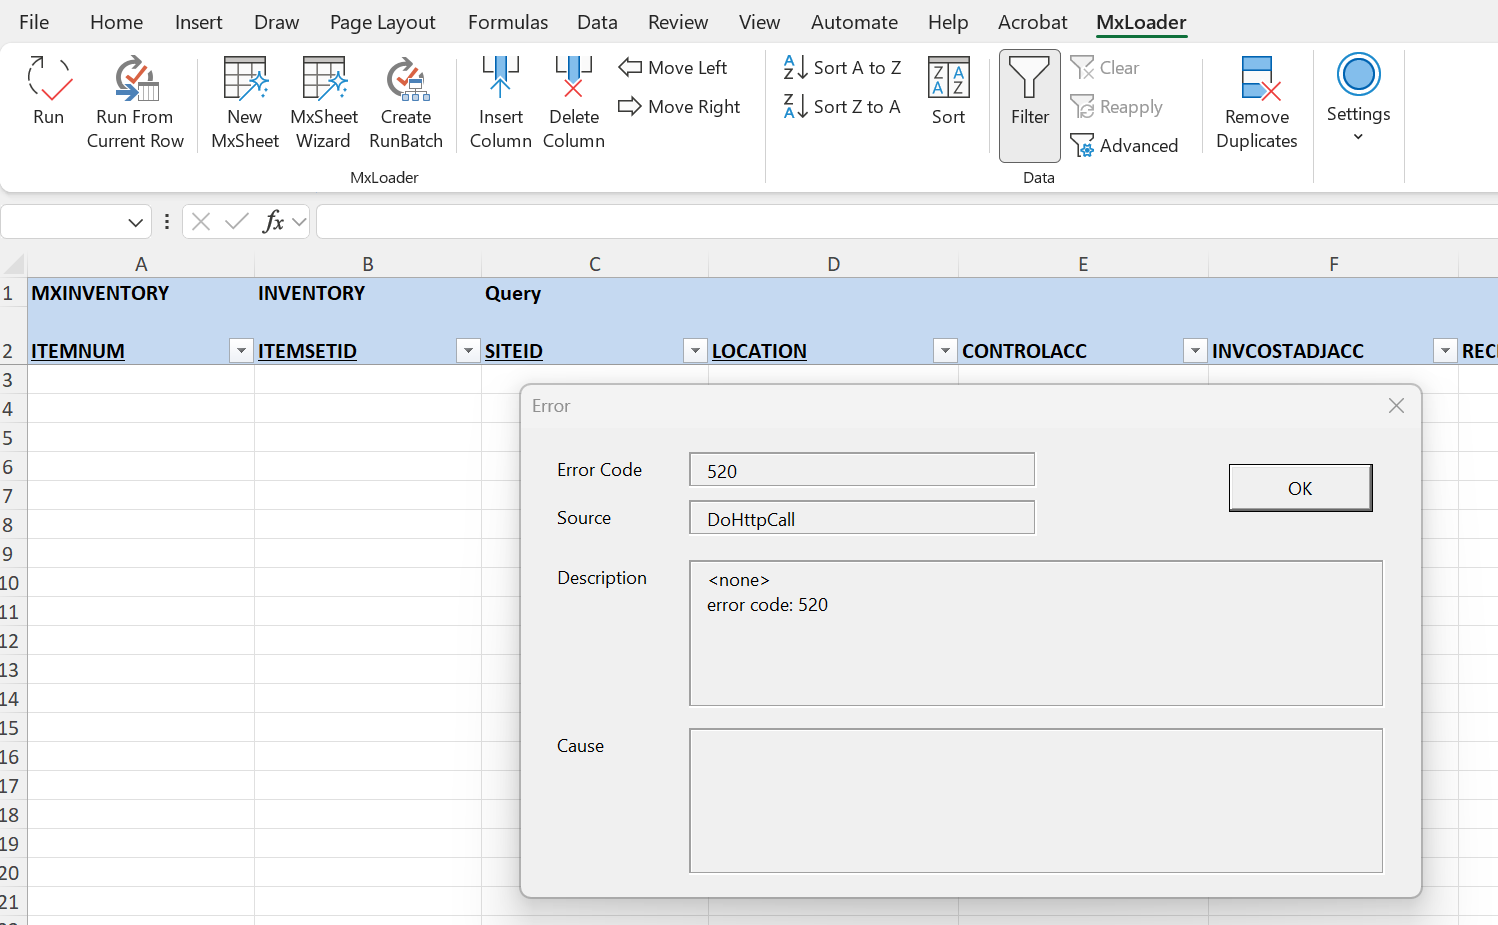Open LOCATION column filter dropdown

[x=945, y=351]
